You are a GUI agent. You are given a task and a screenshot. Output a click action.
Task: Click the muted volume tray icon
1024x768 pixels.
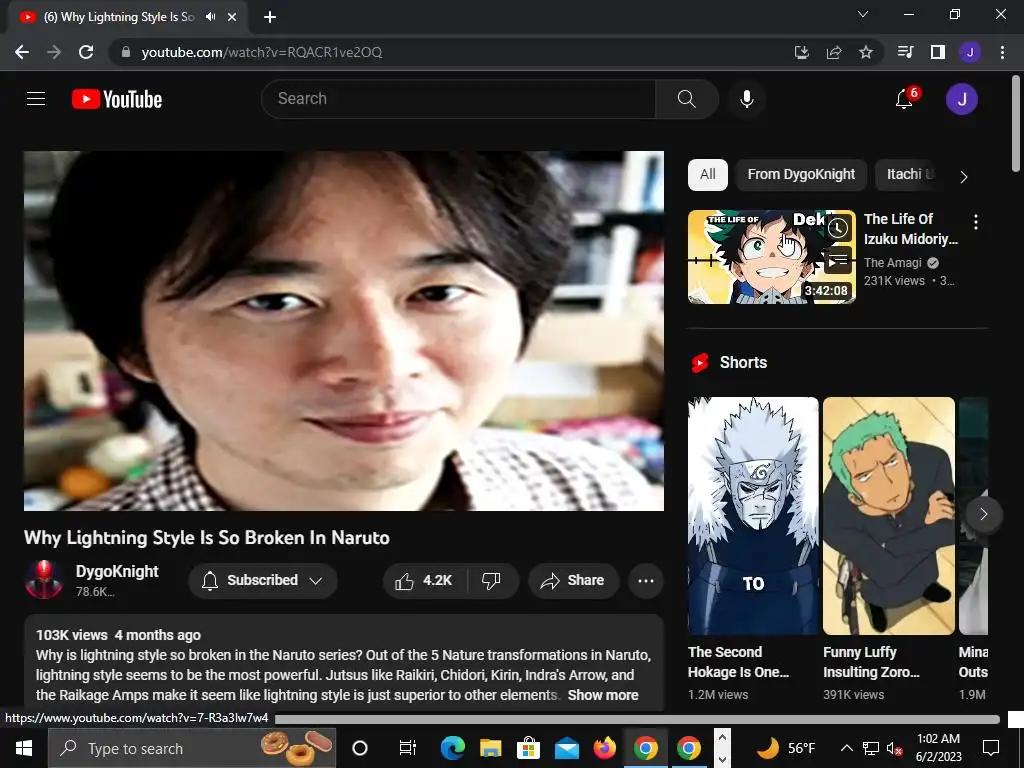[895, 748]
